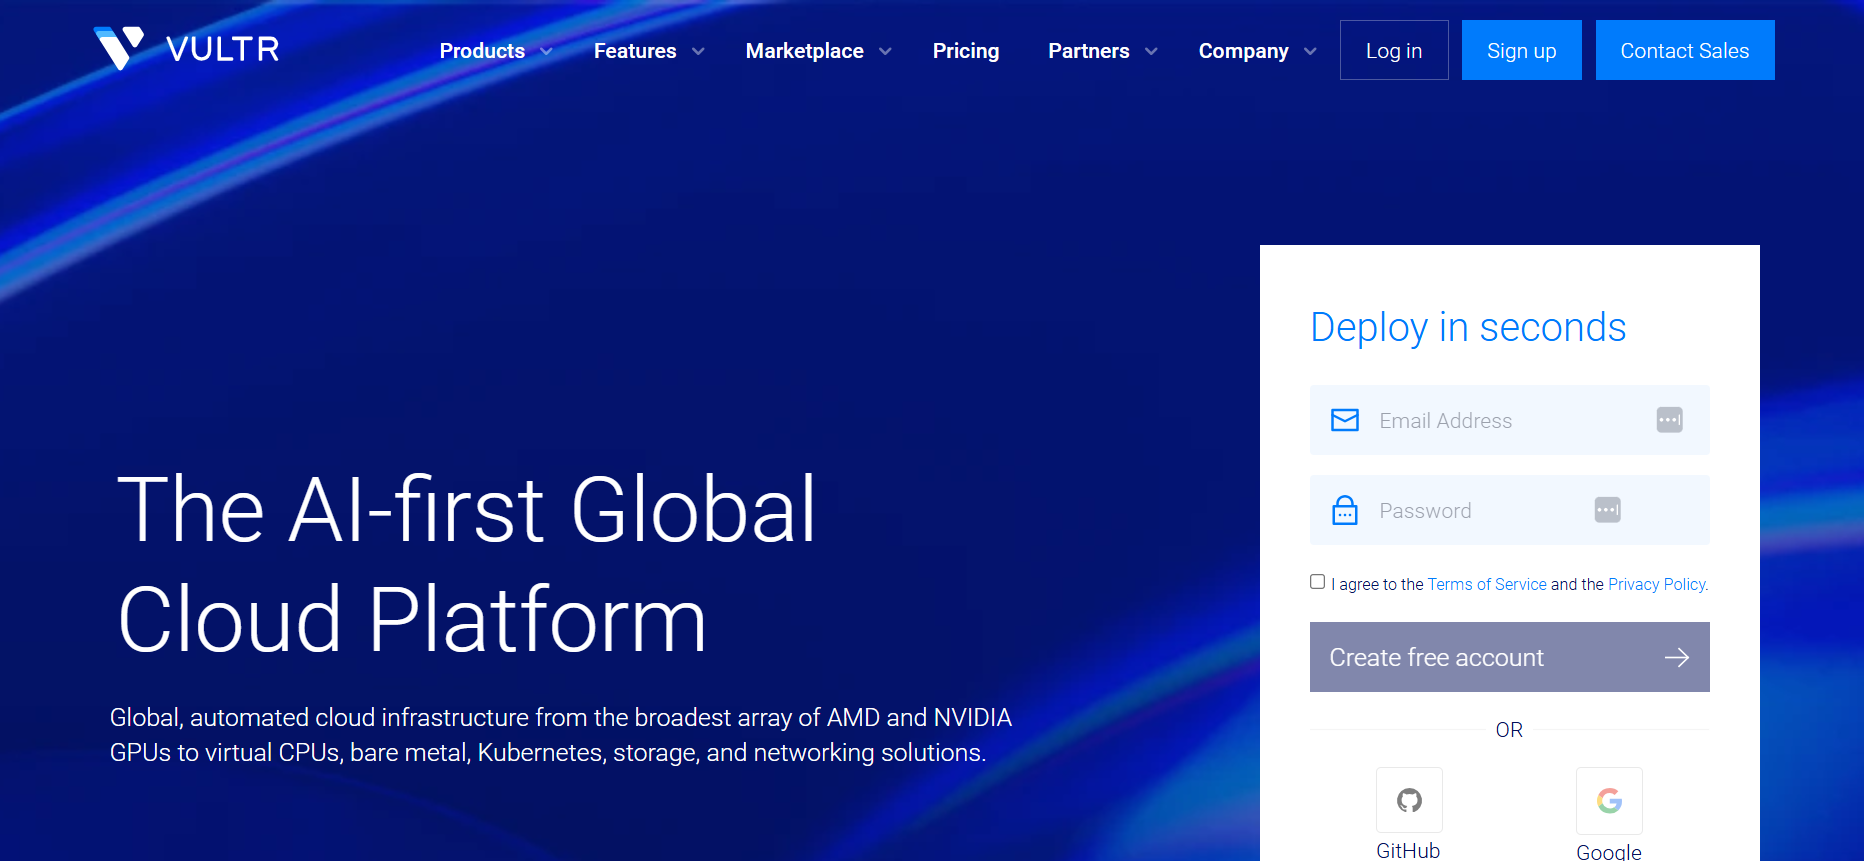Open the Products menu
1864x861 pixels.
click(482, 51)
